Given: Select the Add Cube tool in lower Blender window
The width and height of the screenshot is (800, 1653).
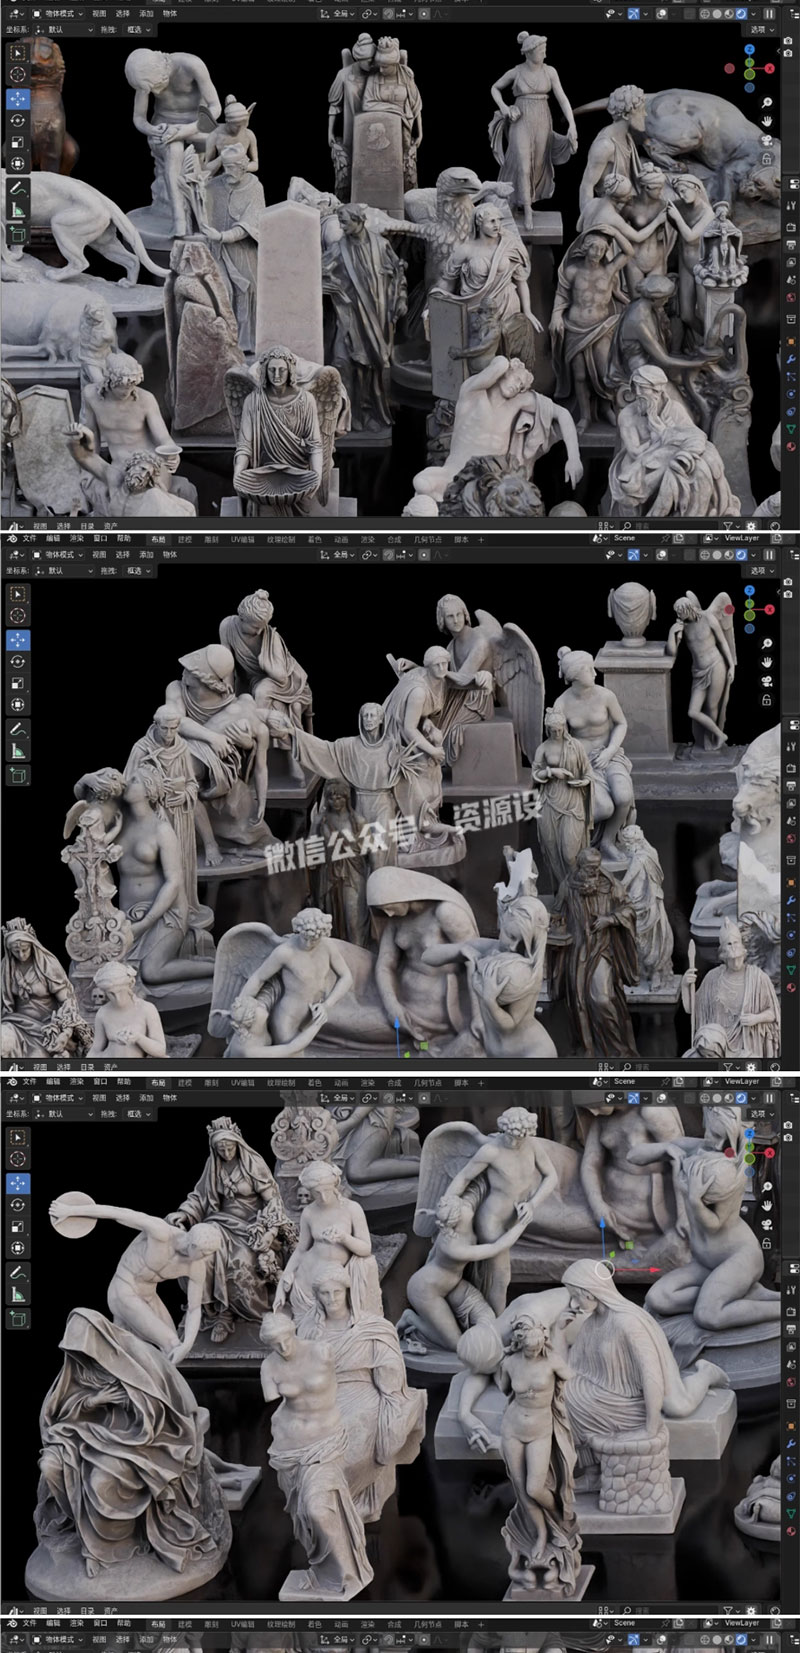Looking at the screenshot, I should tap(18, 1319).
